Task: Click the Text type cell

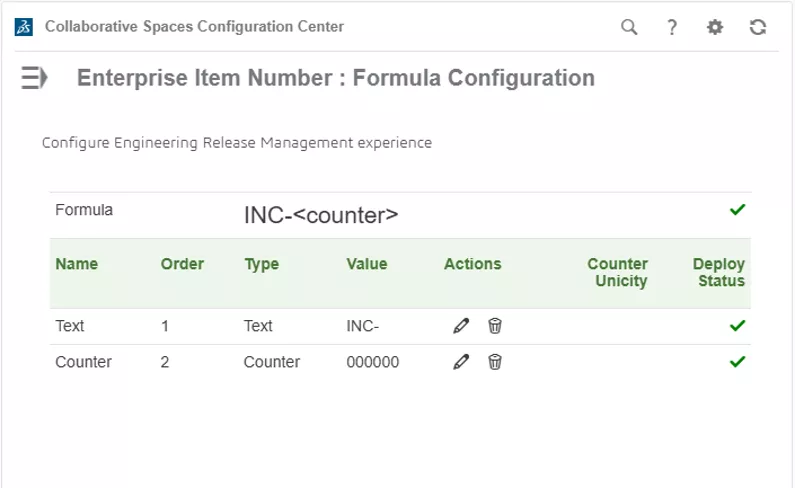Action: [258, 326]
